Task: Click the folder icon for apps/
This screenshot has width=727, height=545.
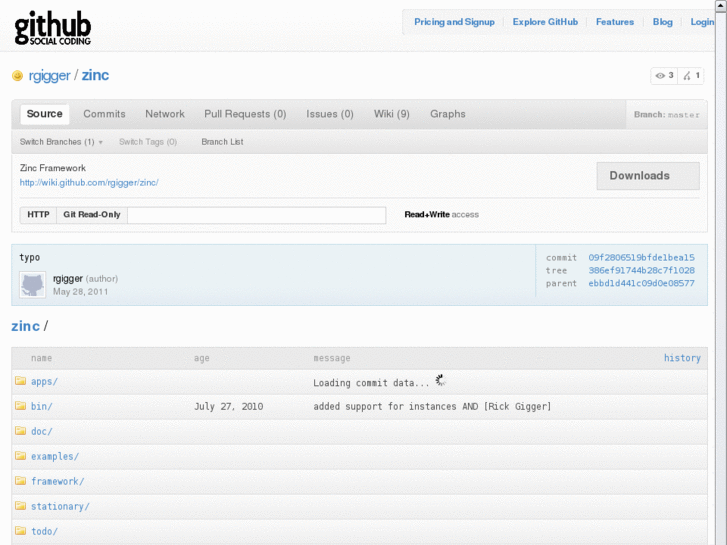Action: point(20,381)
